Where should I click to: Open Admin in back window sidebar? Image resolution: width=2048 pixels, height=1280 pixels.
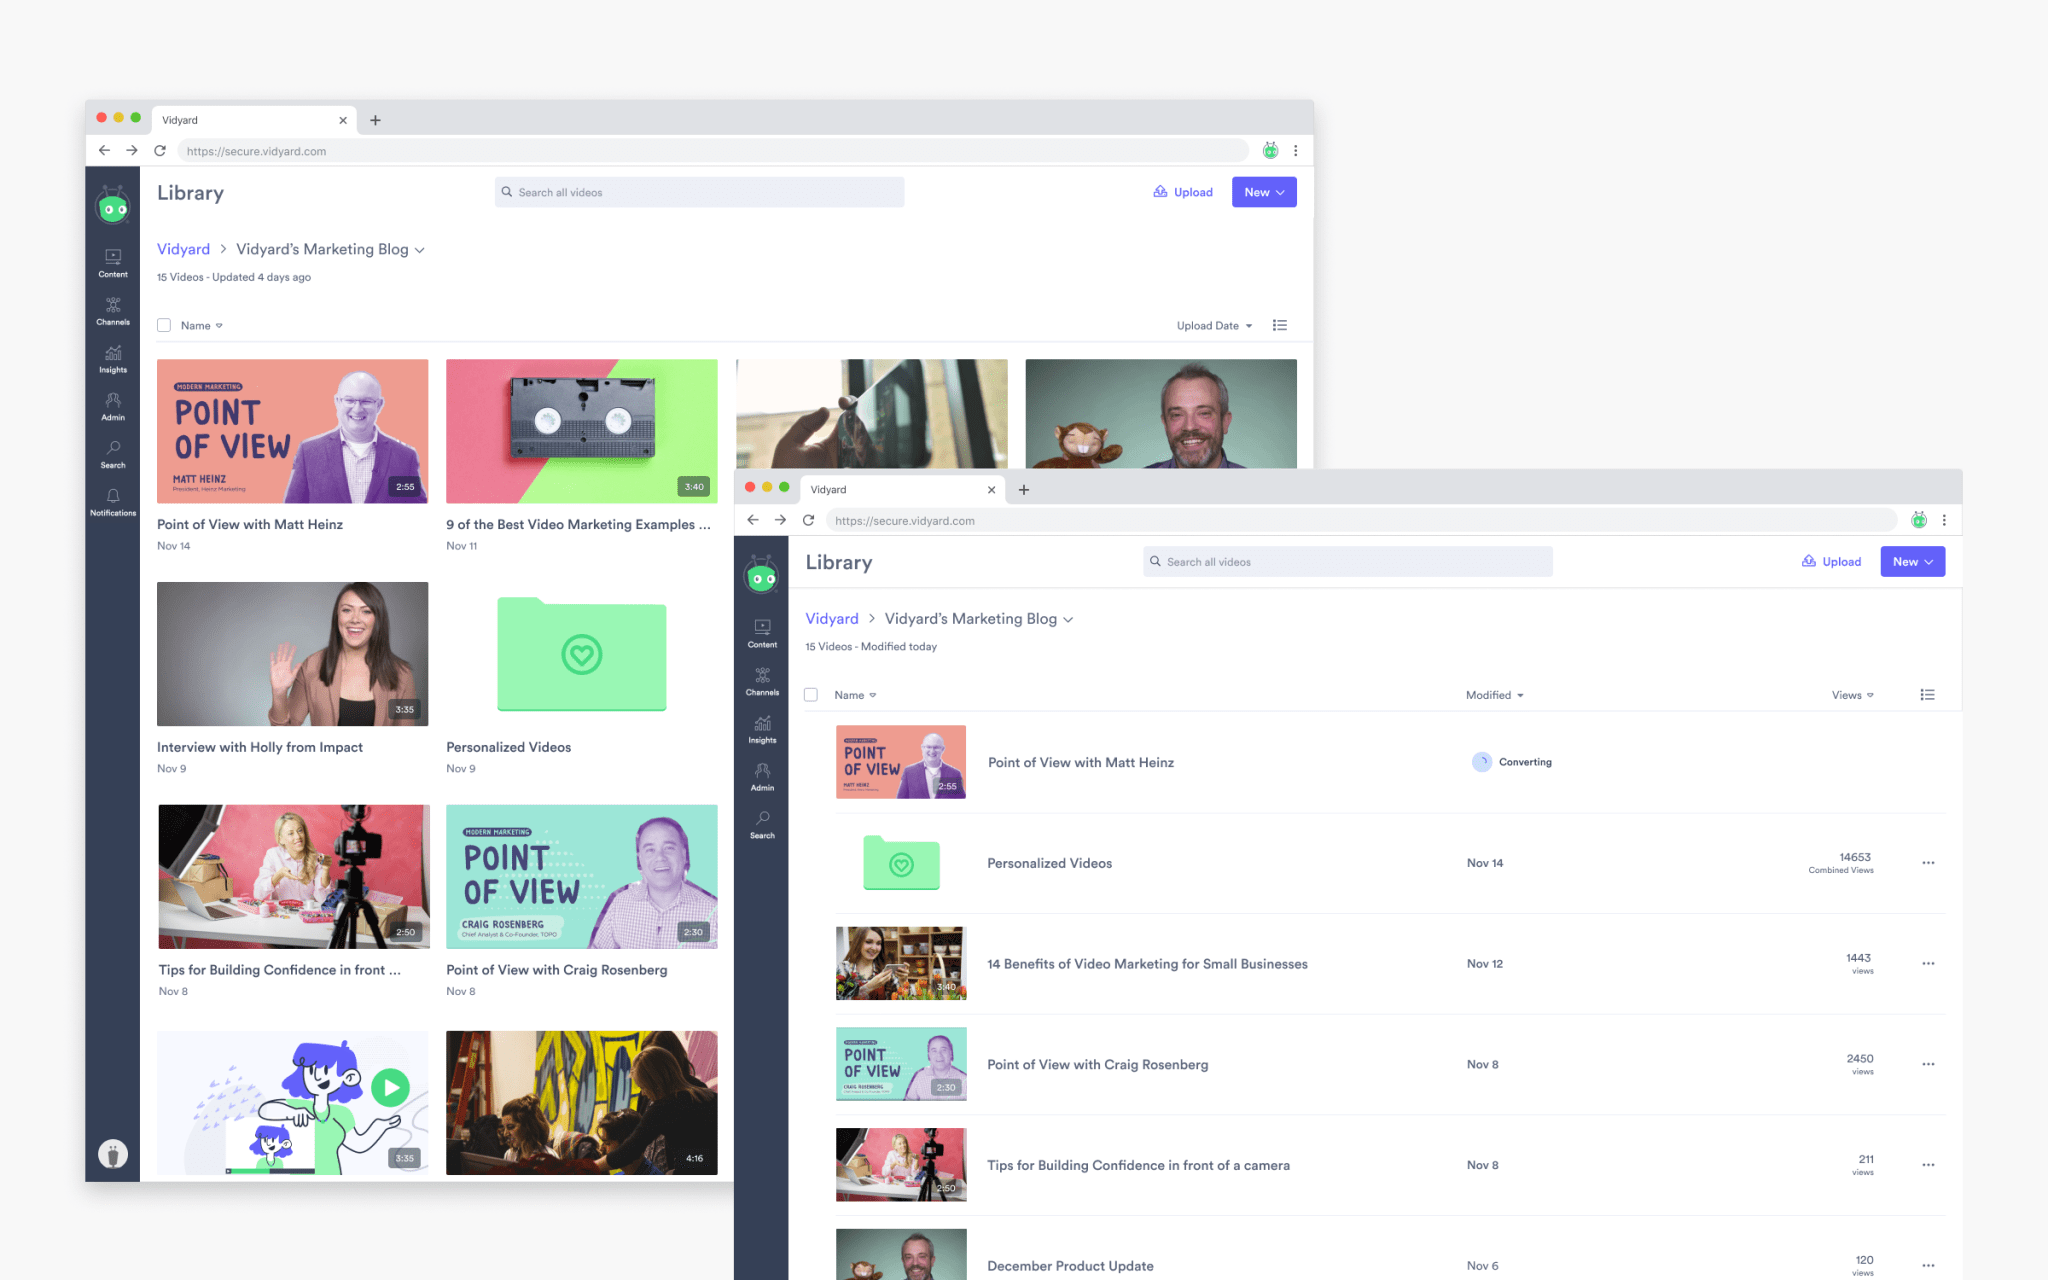[113, 407]
